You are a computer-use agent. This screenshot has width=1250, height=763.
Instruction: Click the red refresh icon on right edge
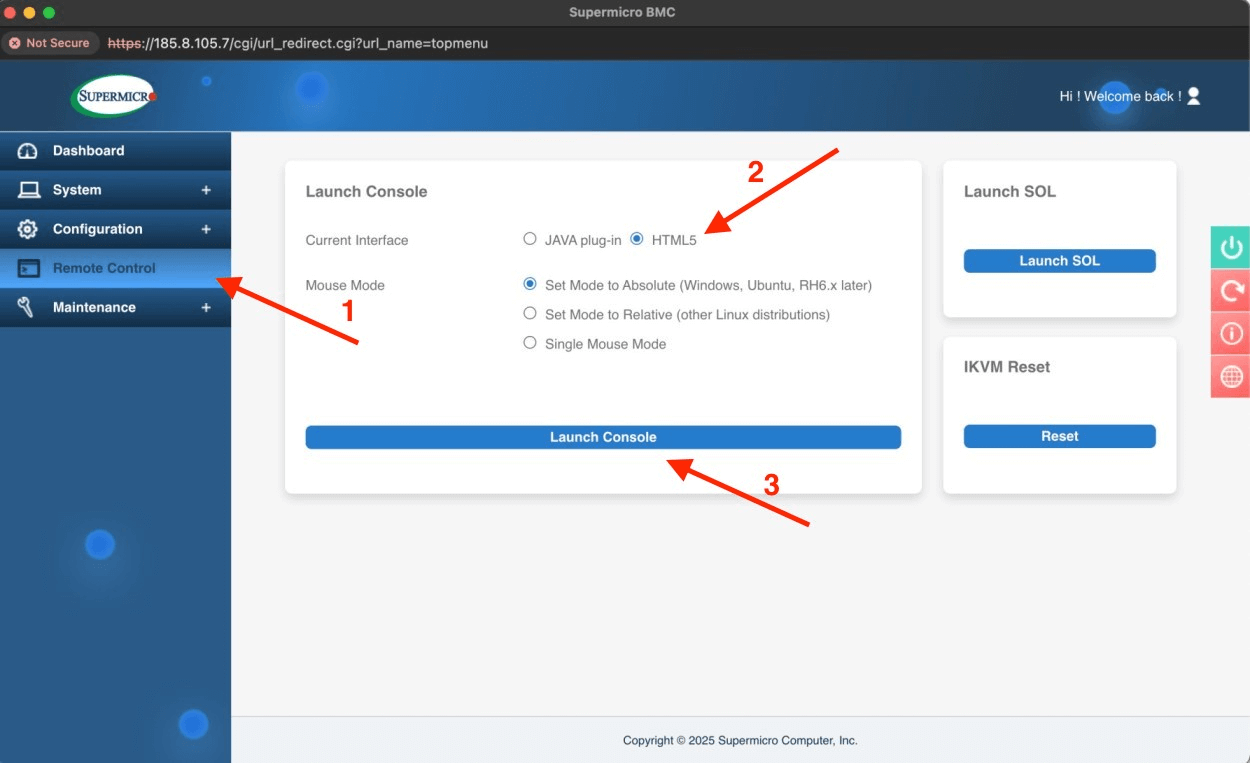(x=1231, y=290)
